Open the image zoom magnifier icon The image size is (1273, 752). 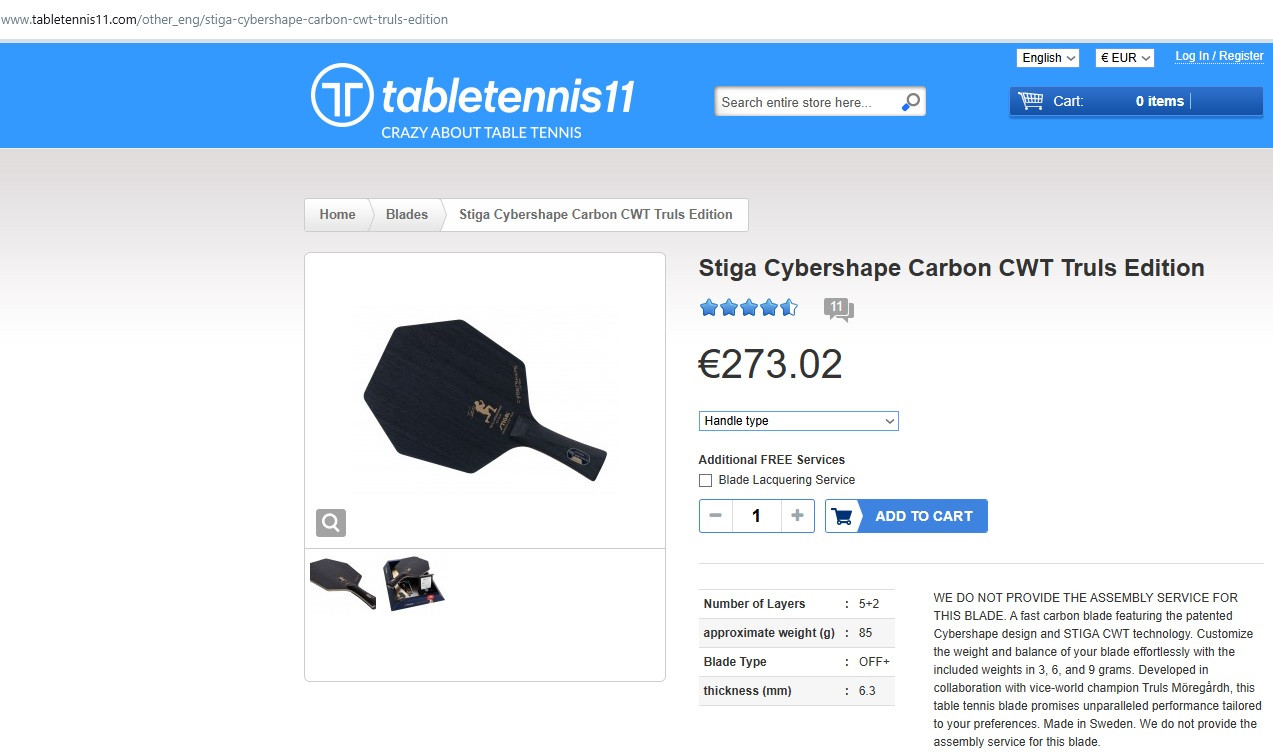tap(331, 522)
